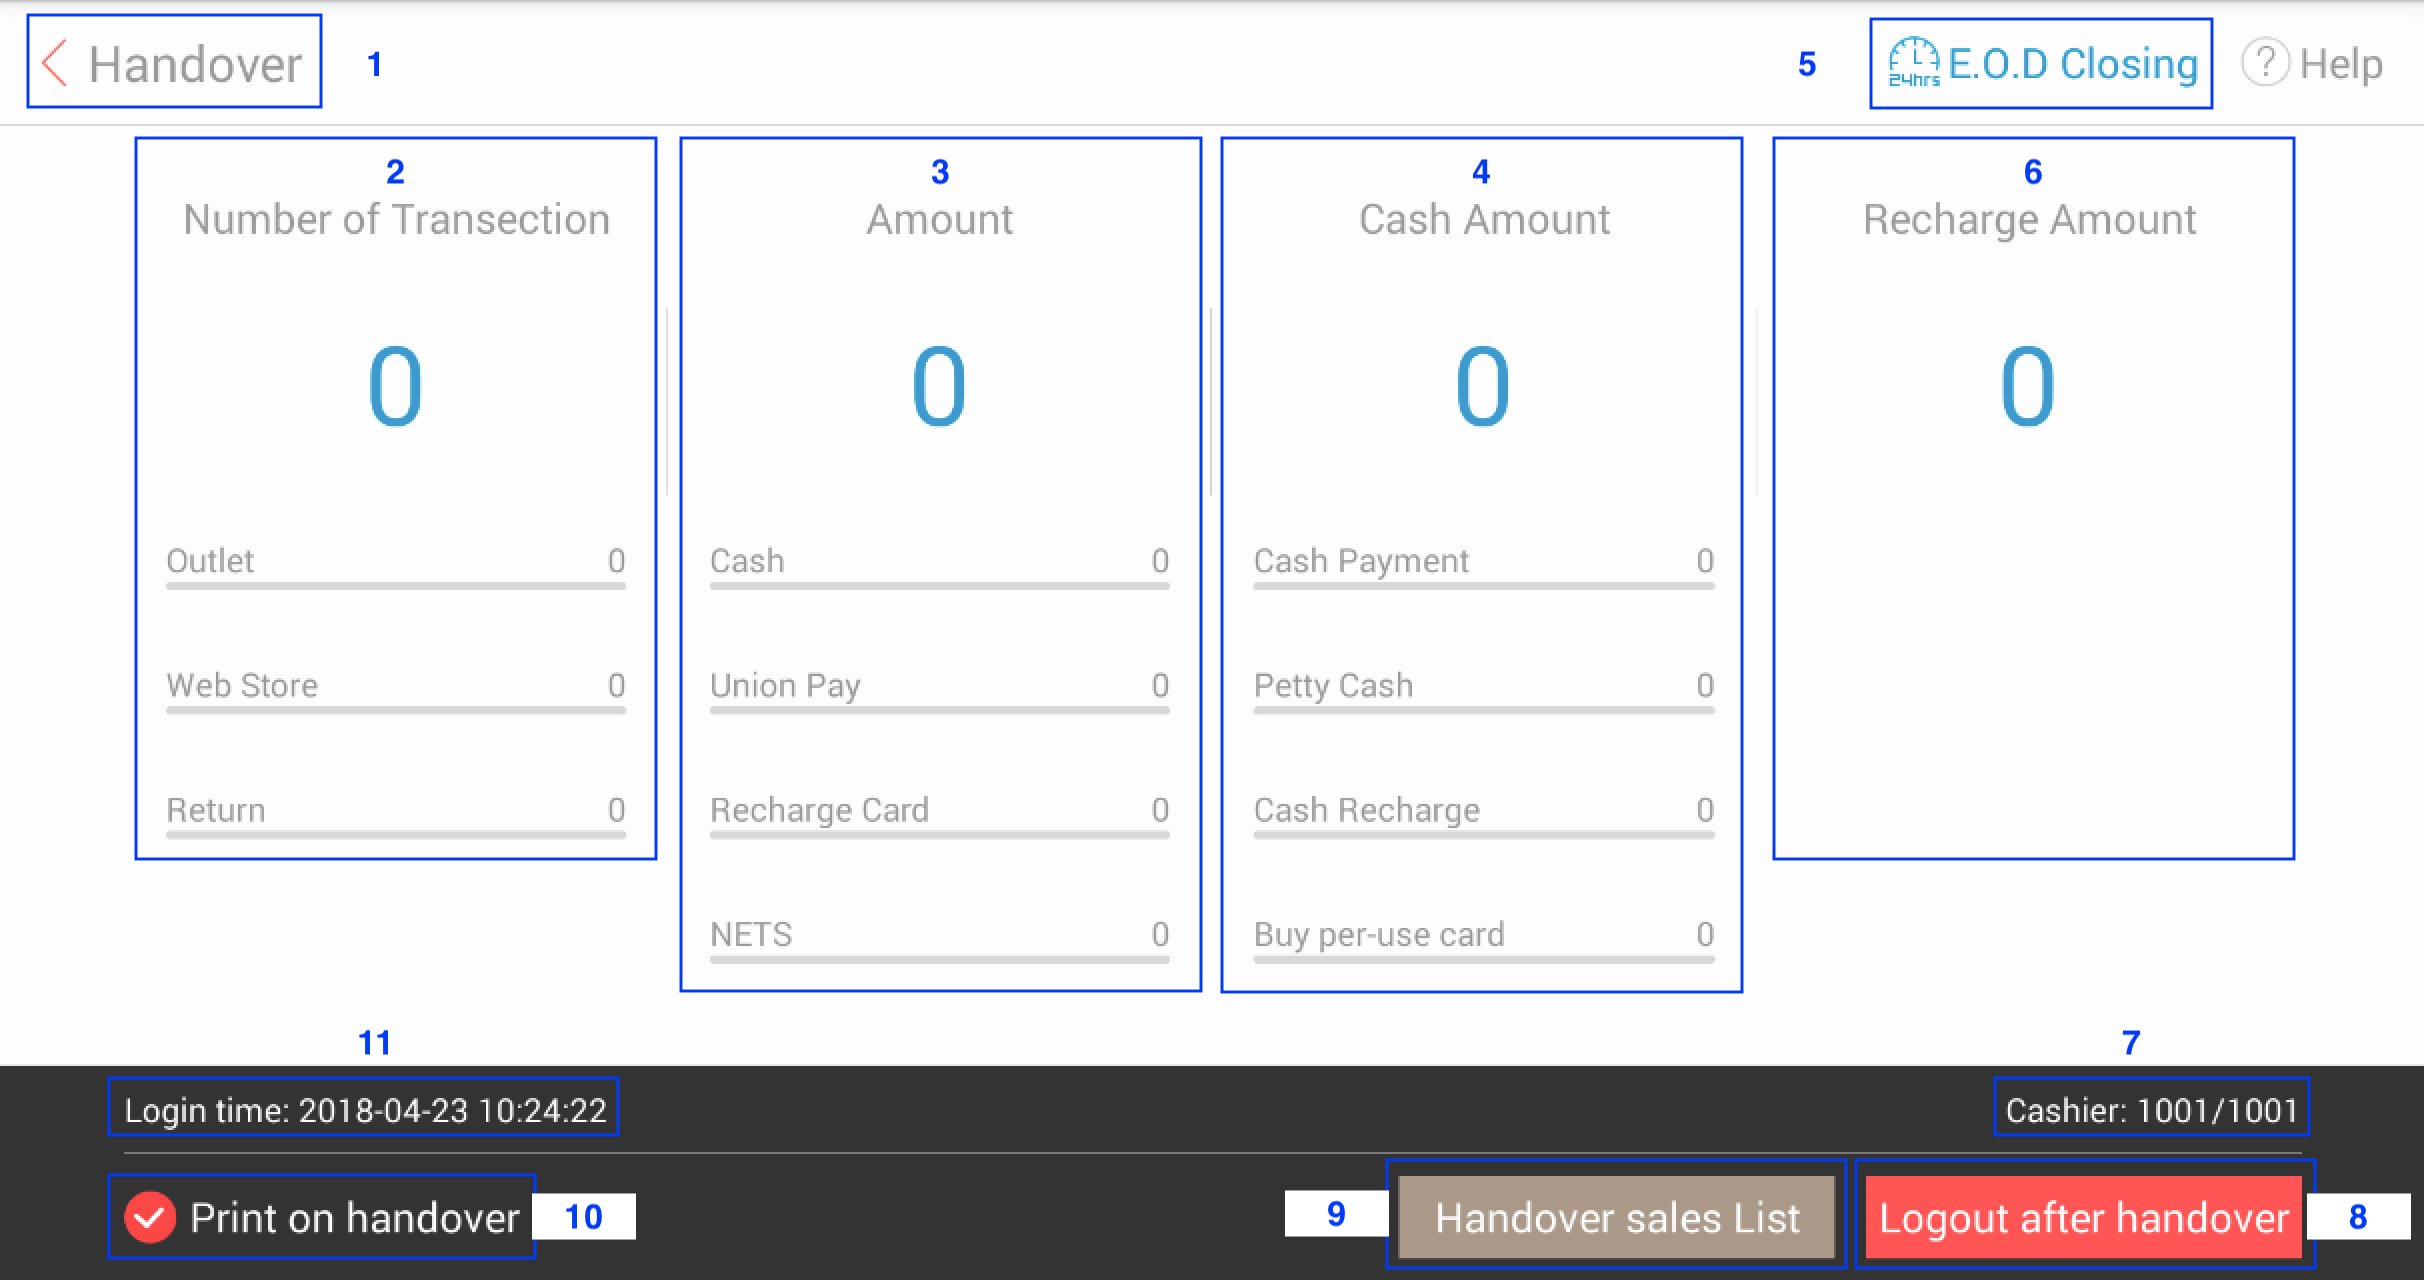Screen dimensions: 2424x1280
Task: Click the Handover sales List button
Action: coord(1616,1217)
